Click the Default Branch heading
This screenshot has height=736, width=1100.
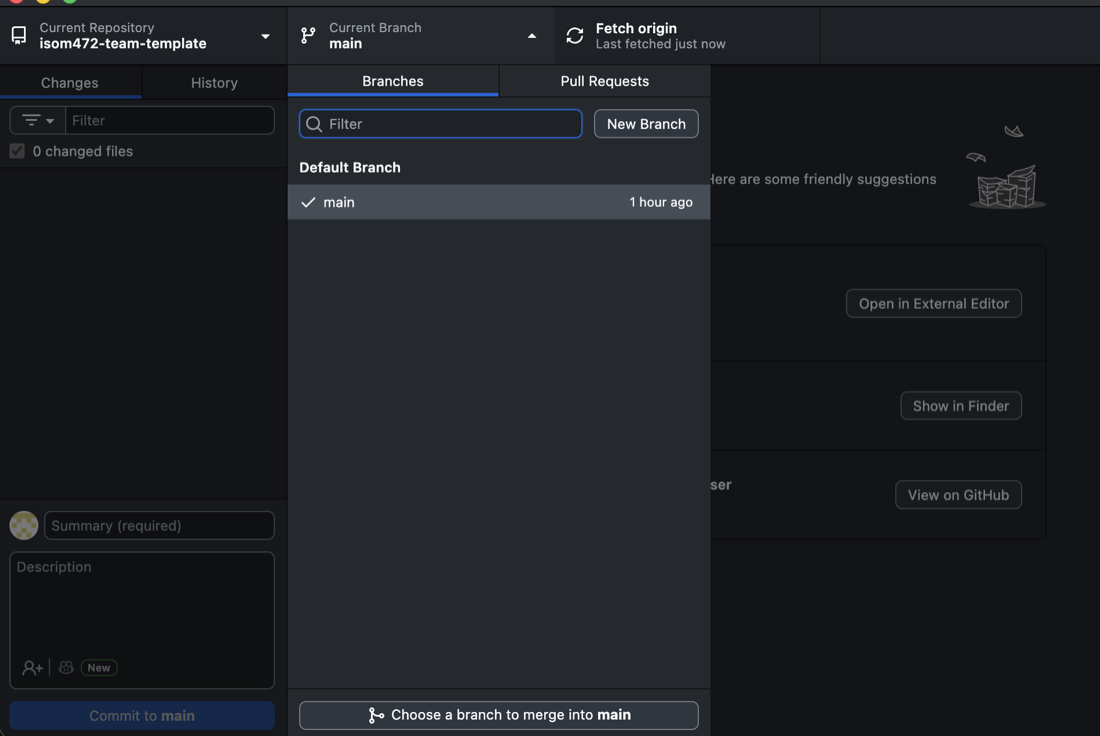(x=350, y=167)
